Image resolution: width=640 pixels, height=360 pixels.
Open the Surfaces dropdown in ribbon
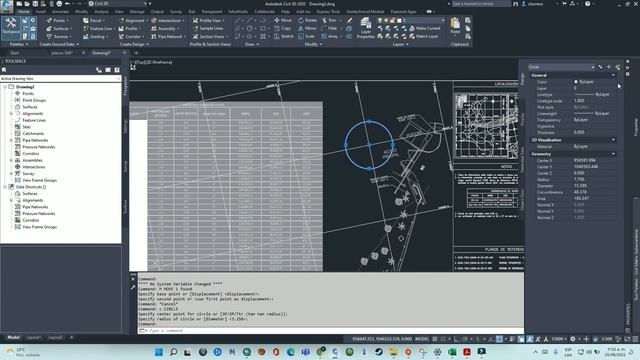(60, 28)
